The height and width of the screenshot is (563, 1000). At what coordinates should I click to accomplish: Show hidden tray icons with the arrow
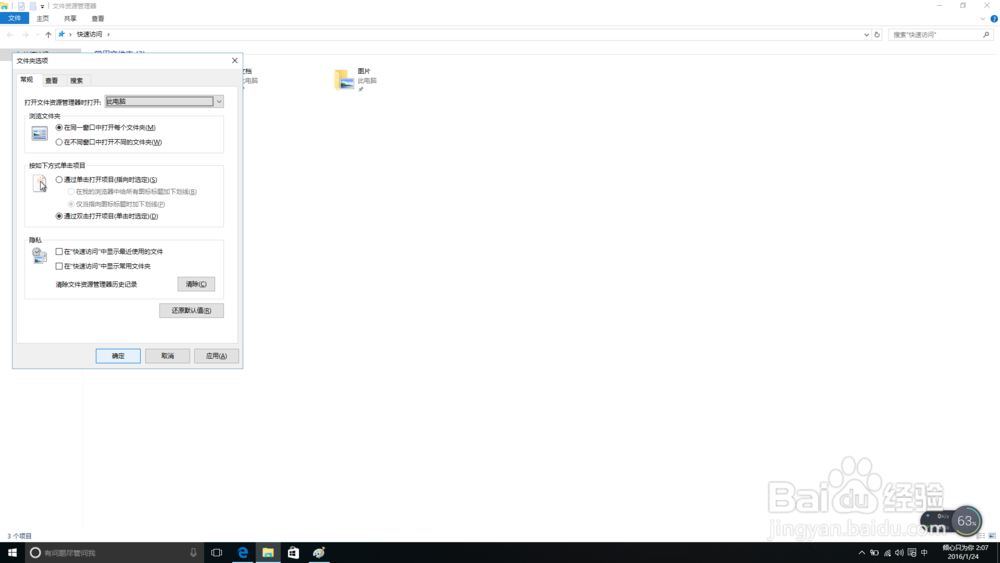(x=862, y=553)
